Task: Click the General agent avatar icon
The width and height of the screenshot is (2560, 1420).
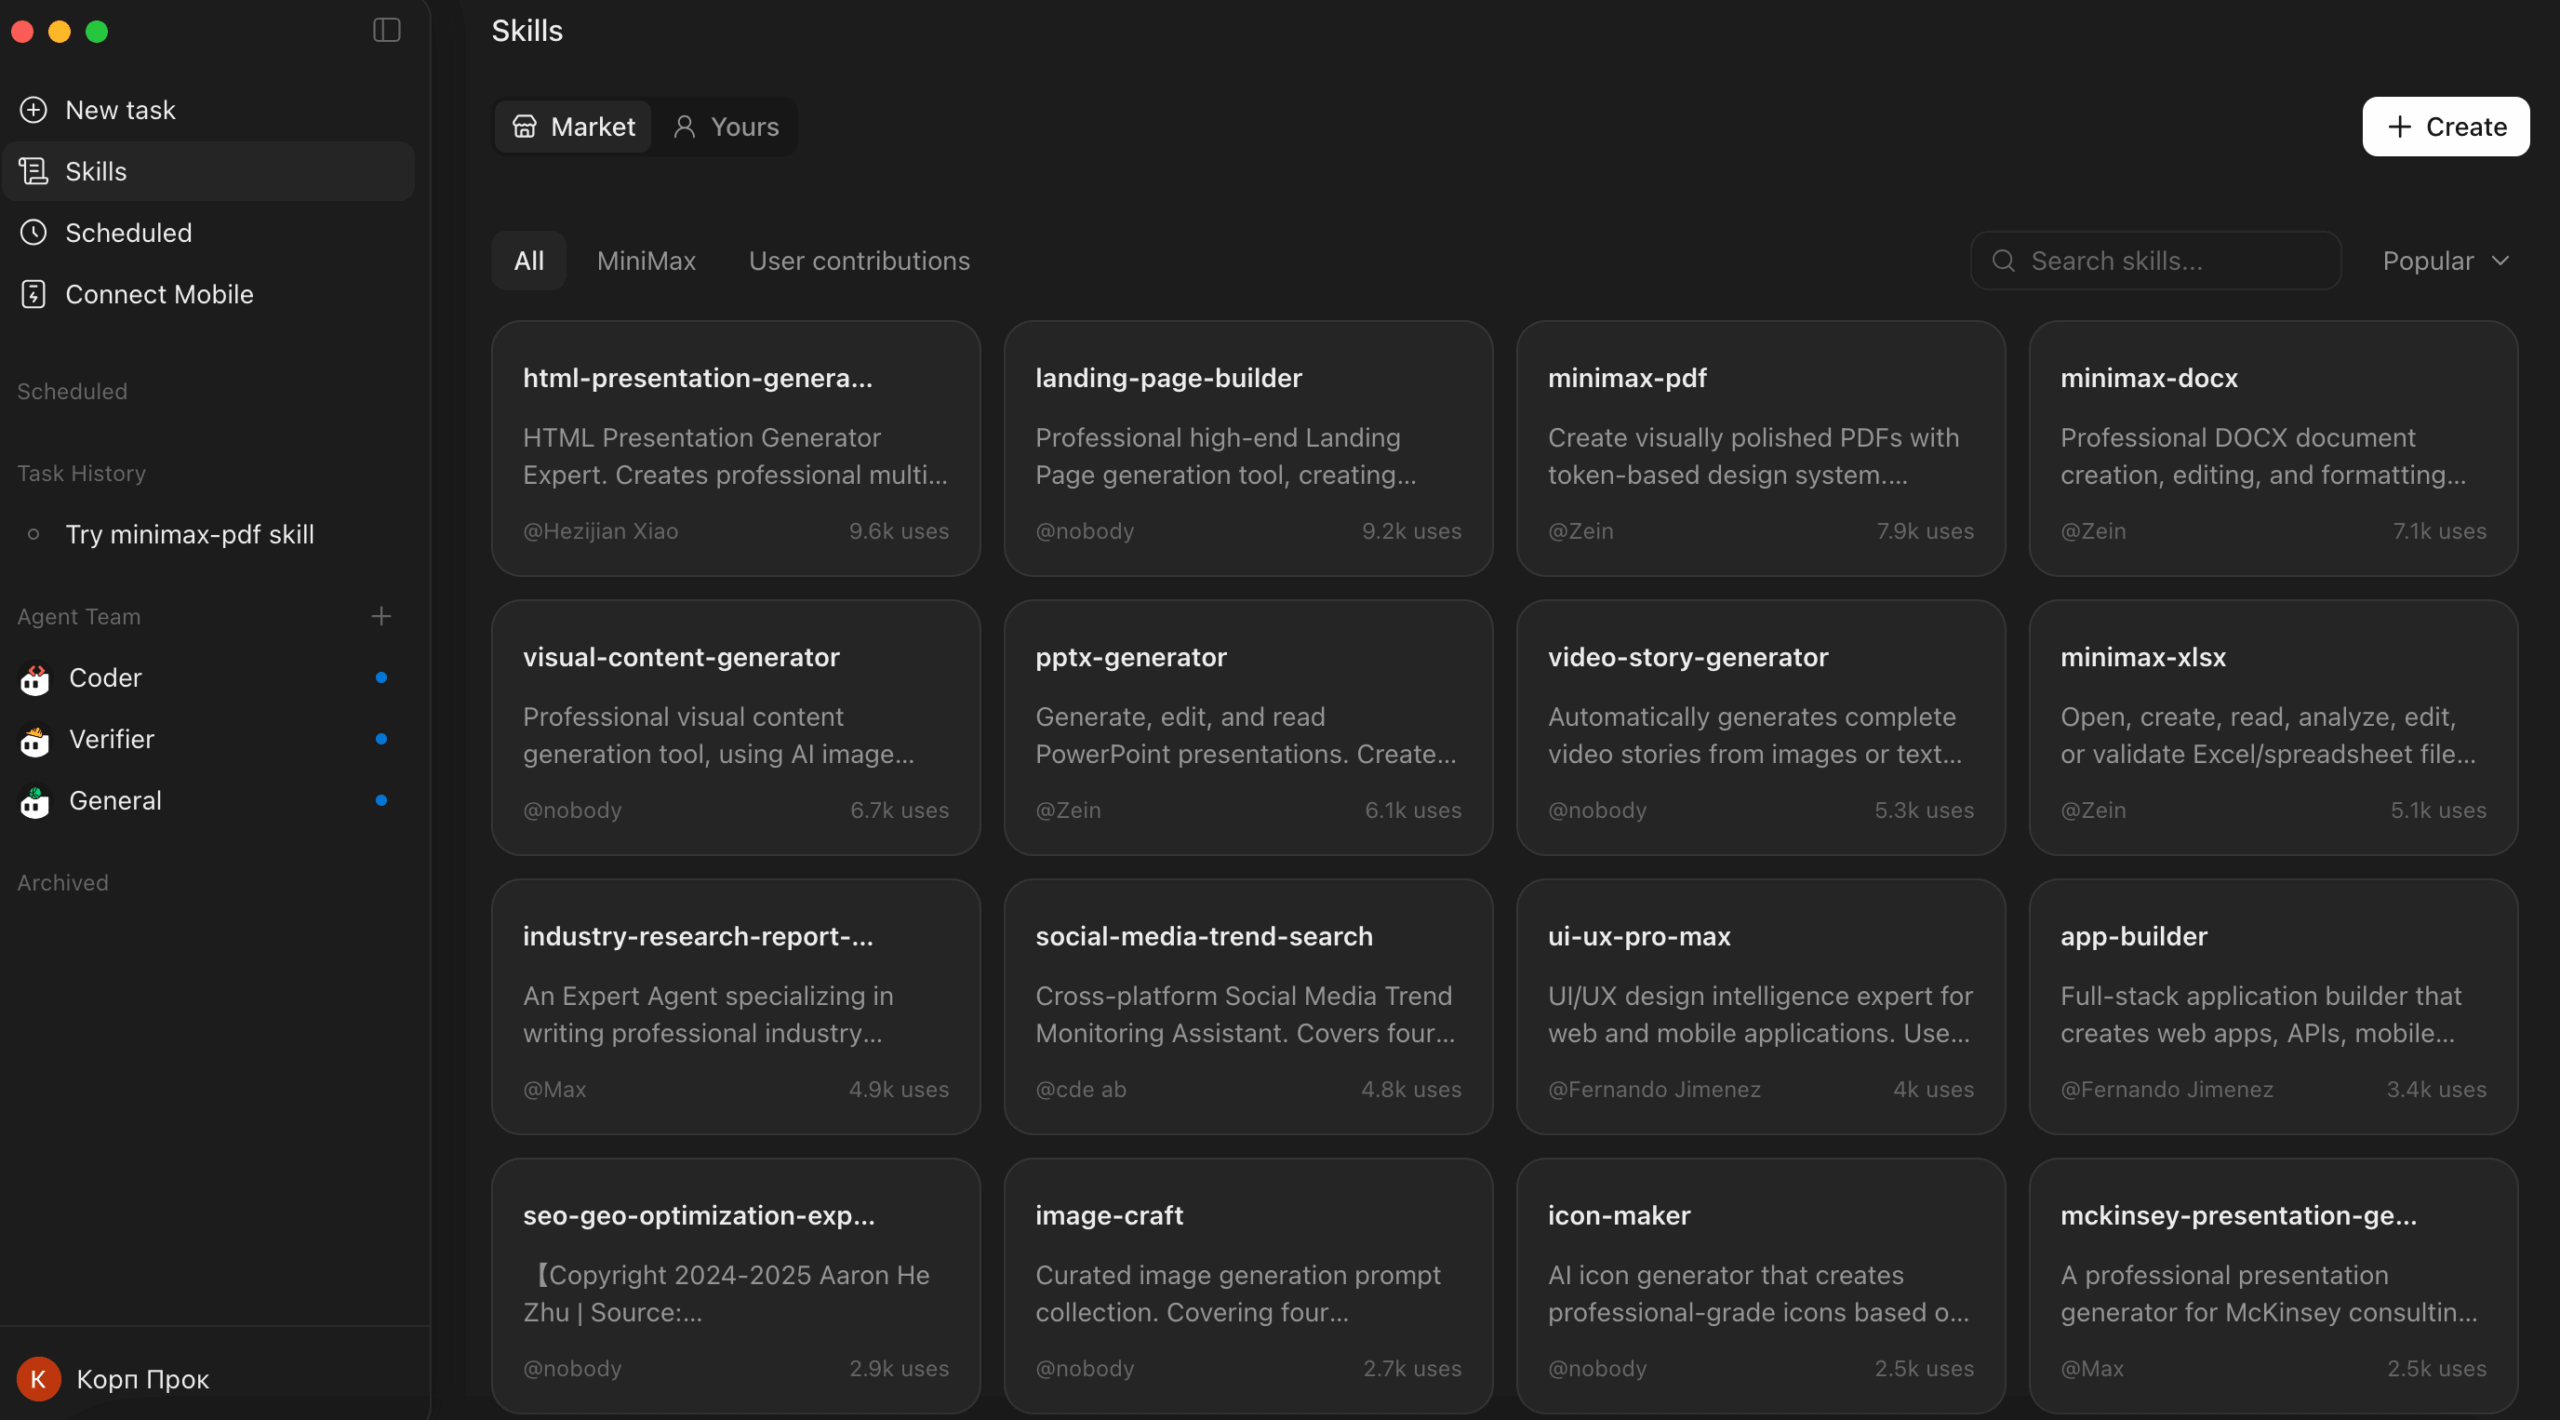Action: pyautogui.click(x=35, y=801)
